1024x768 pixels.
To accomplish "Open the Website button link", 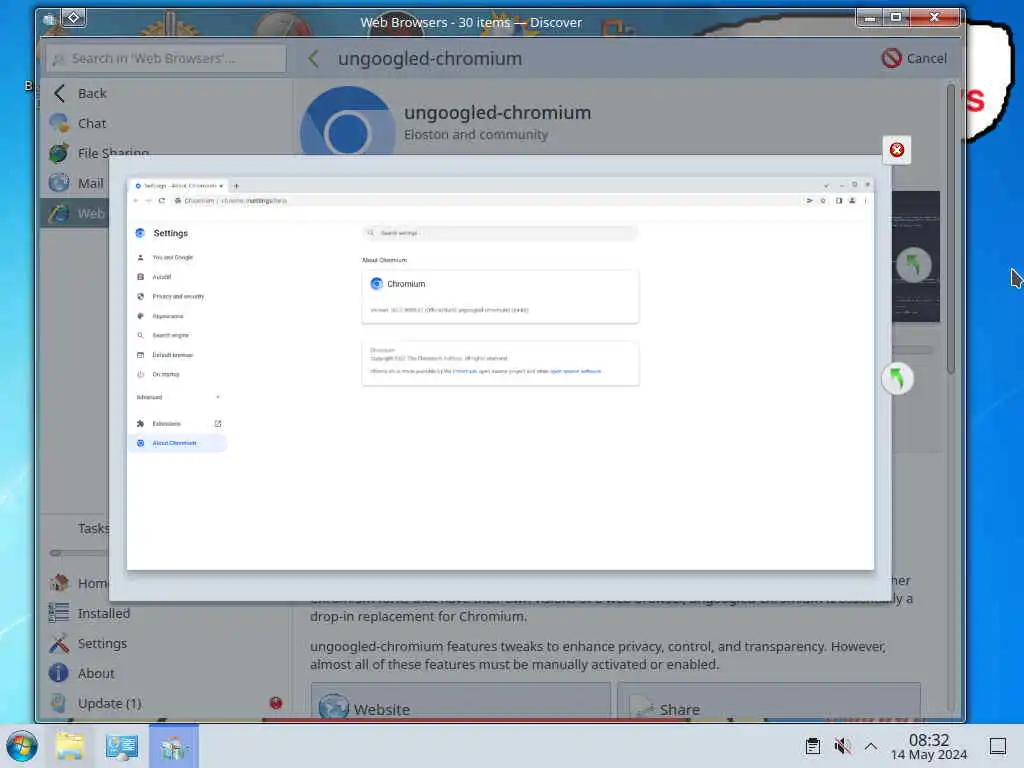I will (461, 703).
